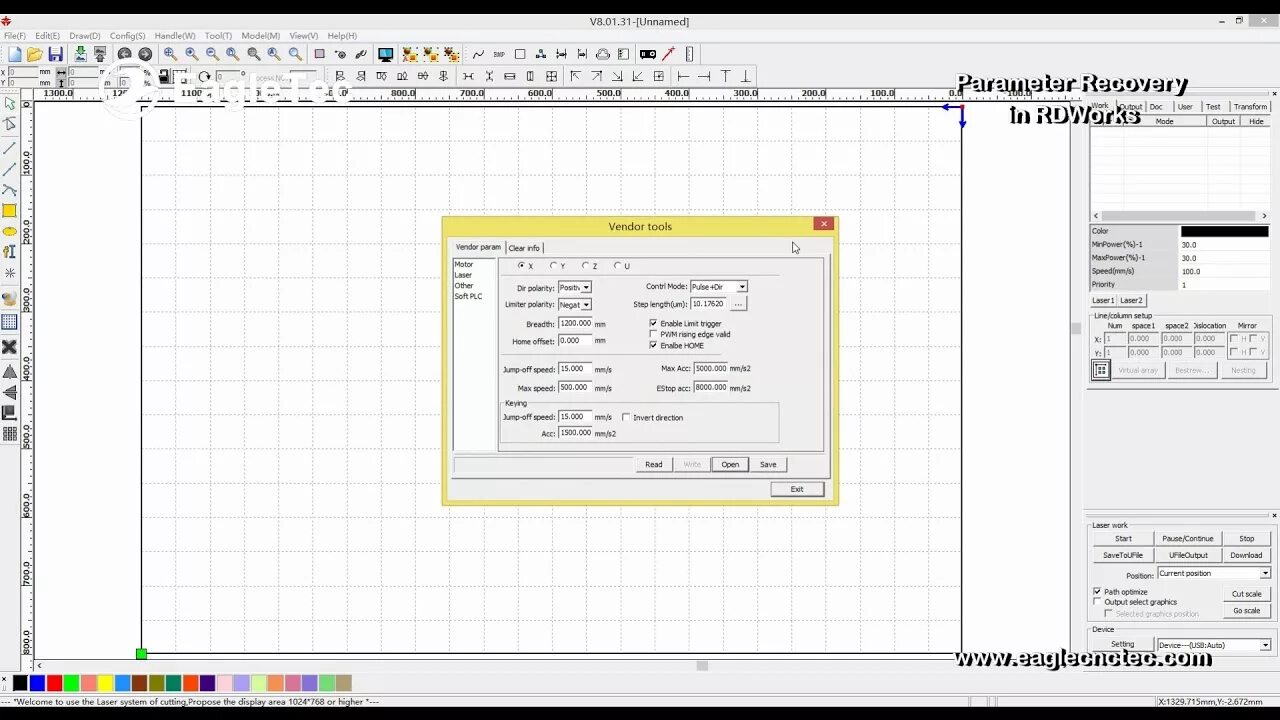Click the Redo arrow icon
The image size is (1280, 720).
click(x=145, y=54)
